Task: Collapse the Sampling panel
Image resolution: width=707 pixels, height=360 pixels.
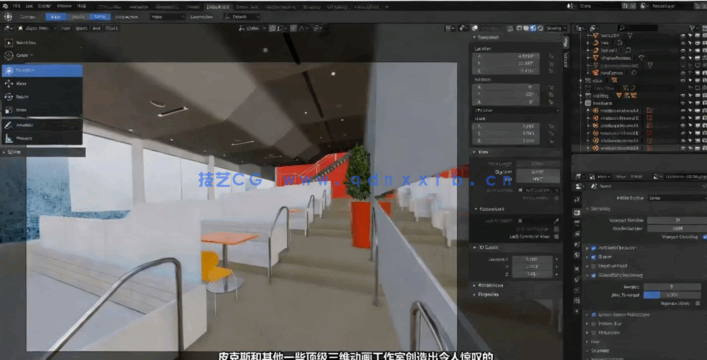Action: tap(599, 209)
